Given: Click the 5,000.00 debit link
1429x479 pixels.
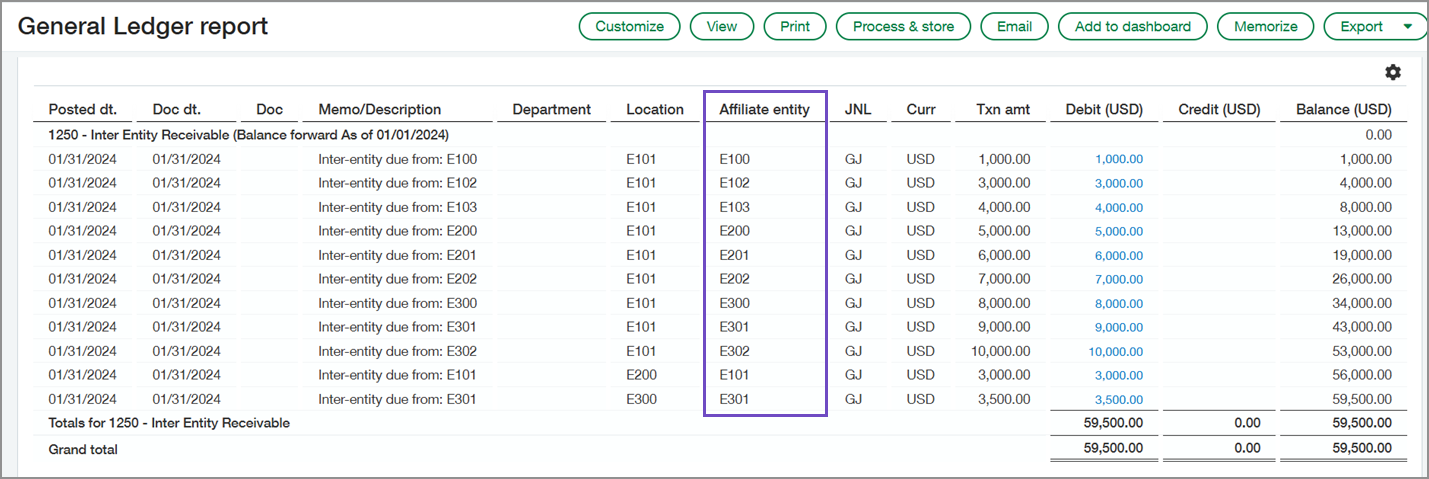Looking at the screenshot, I should 1119,231.
